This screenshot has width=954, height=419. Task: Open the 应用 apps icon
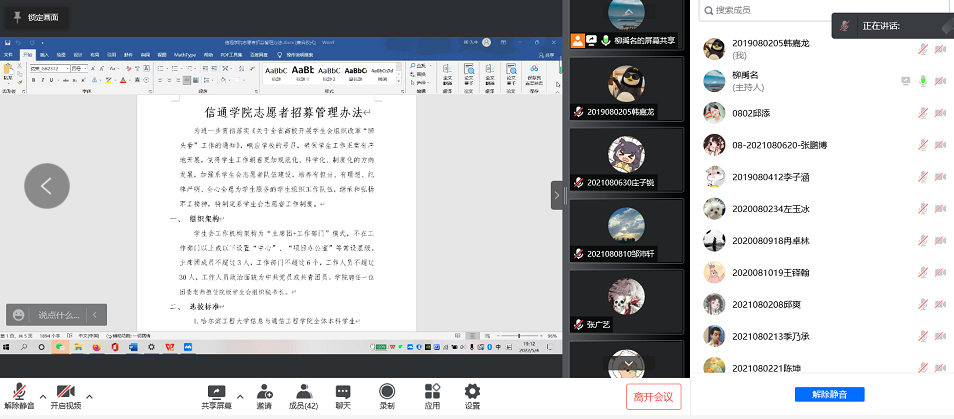click(432, 392)
